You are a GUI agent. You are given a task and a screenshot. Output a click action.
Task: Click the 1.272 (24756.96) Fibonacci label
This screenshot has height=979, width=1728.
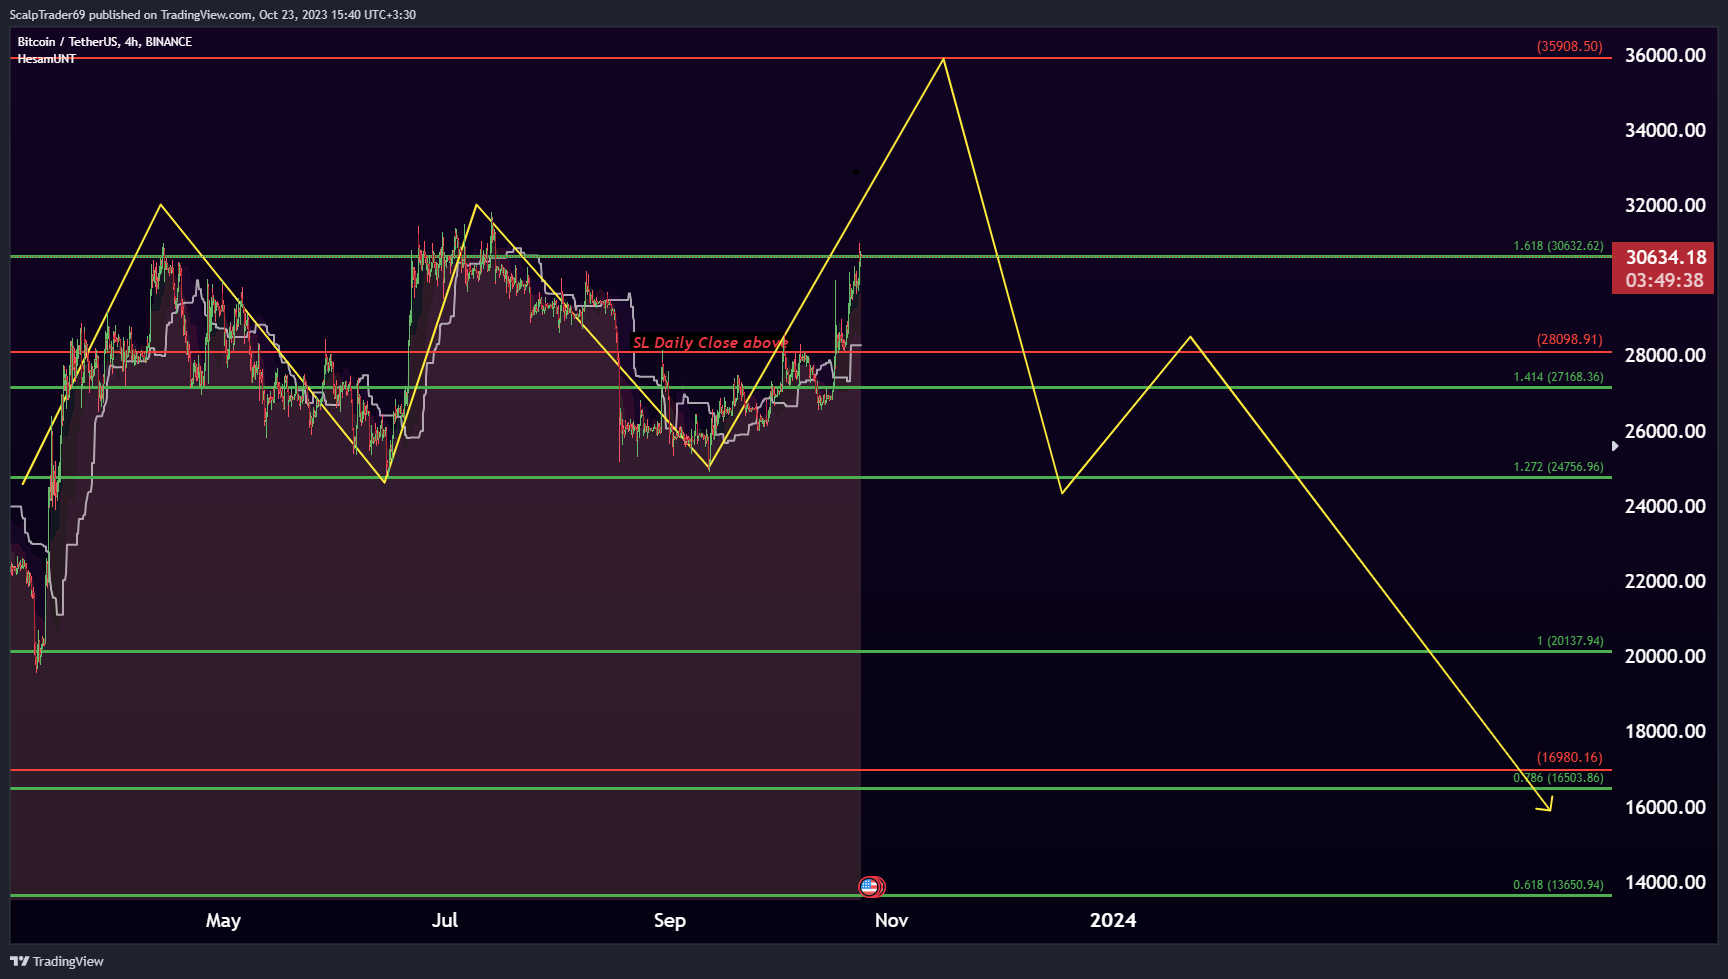pos(1558,467)
